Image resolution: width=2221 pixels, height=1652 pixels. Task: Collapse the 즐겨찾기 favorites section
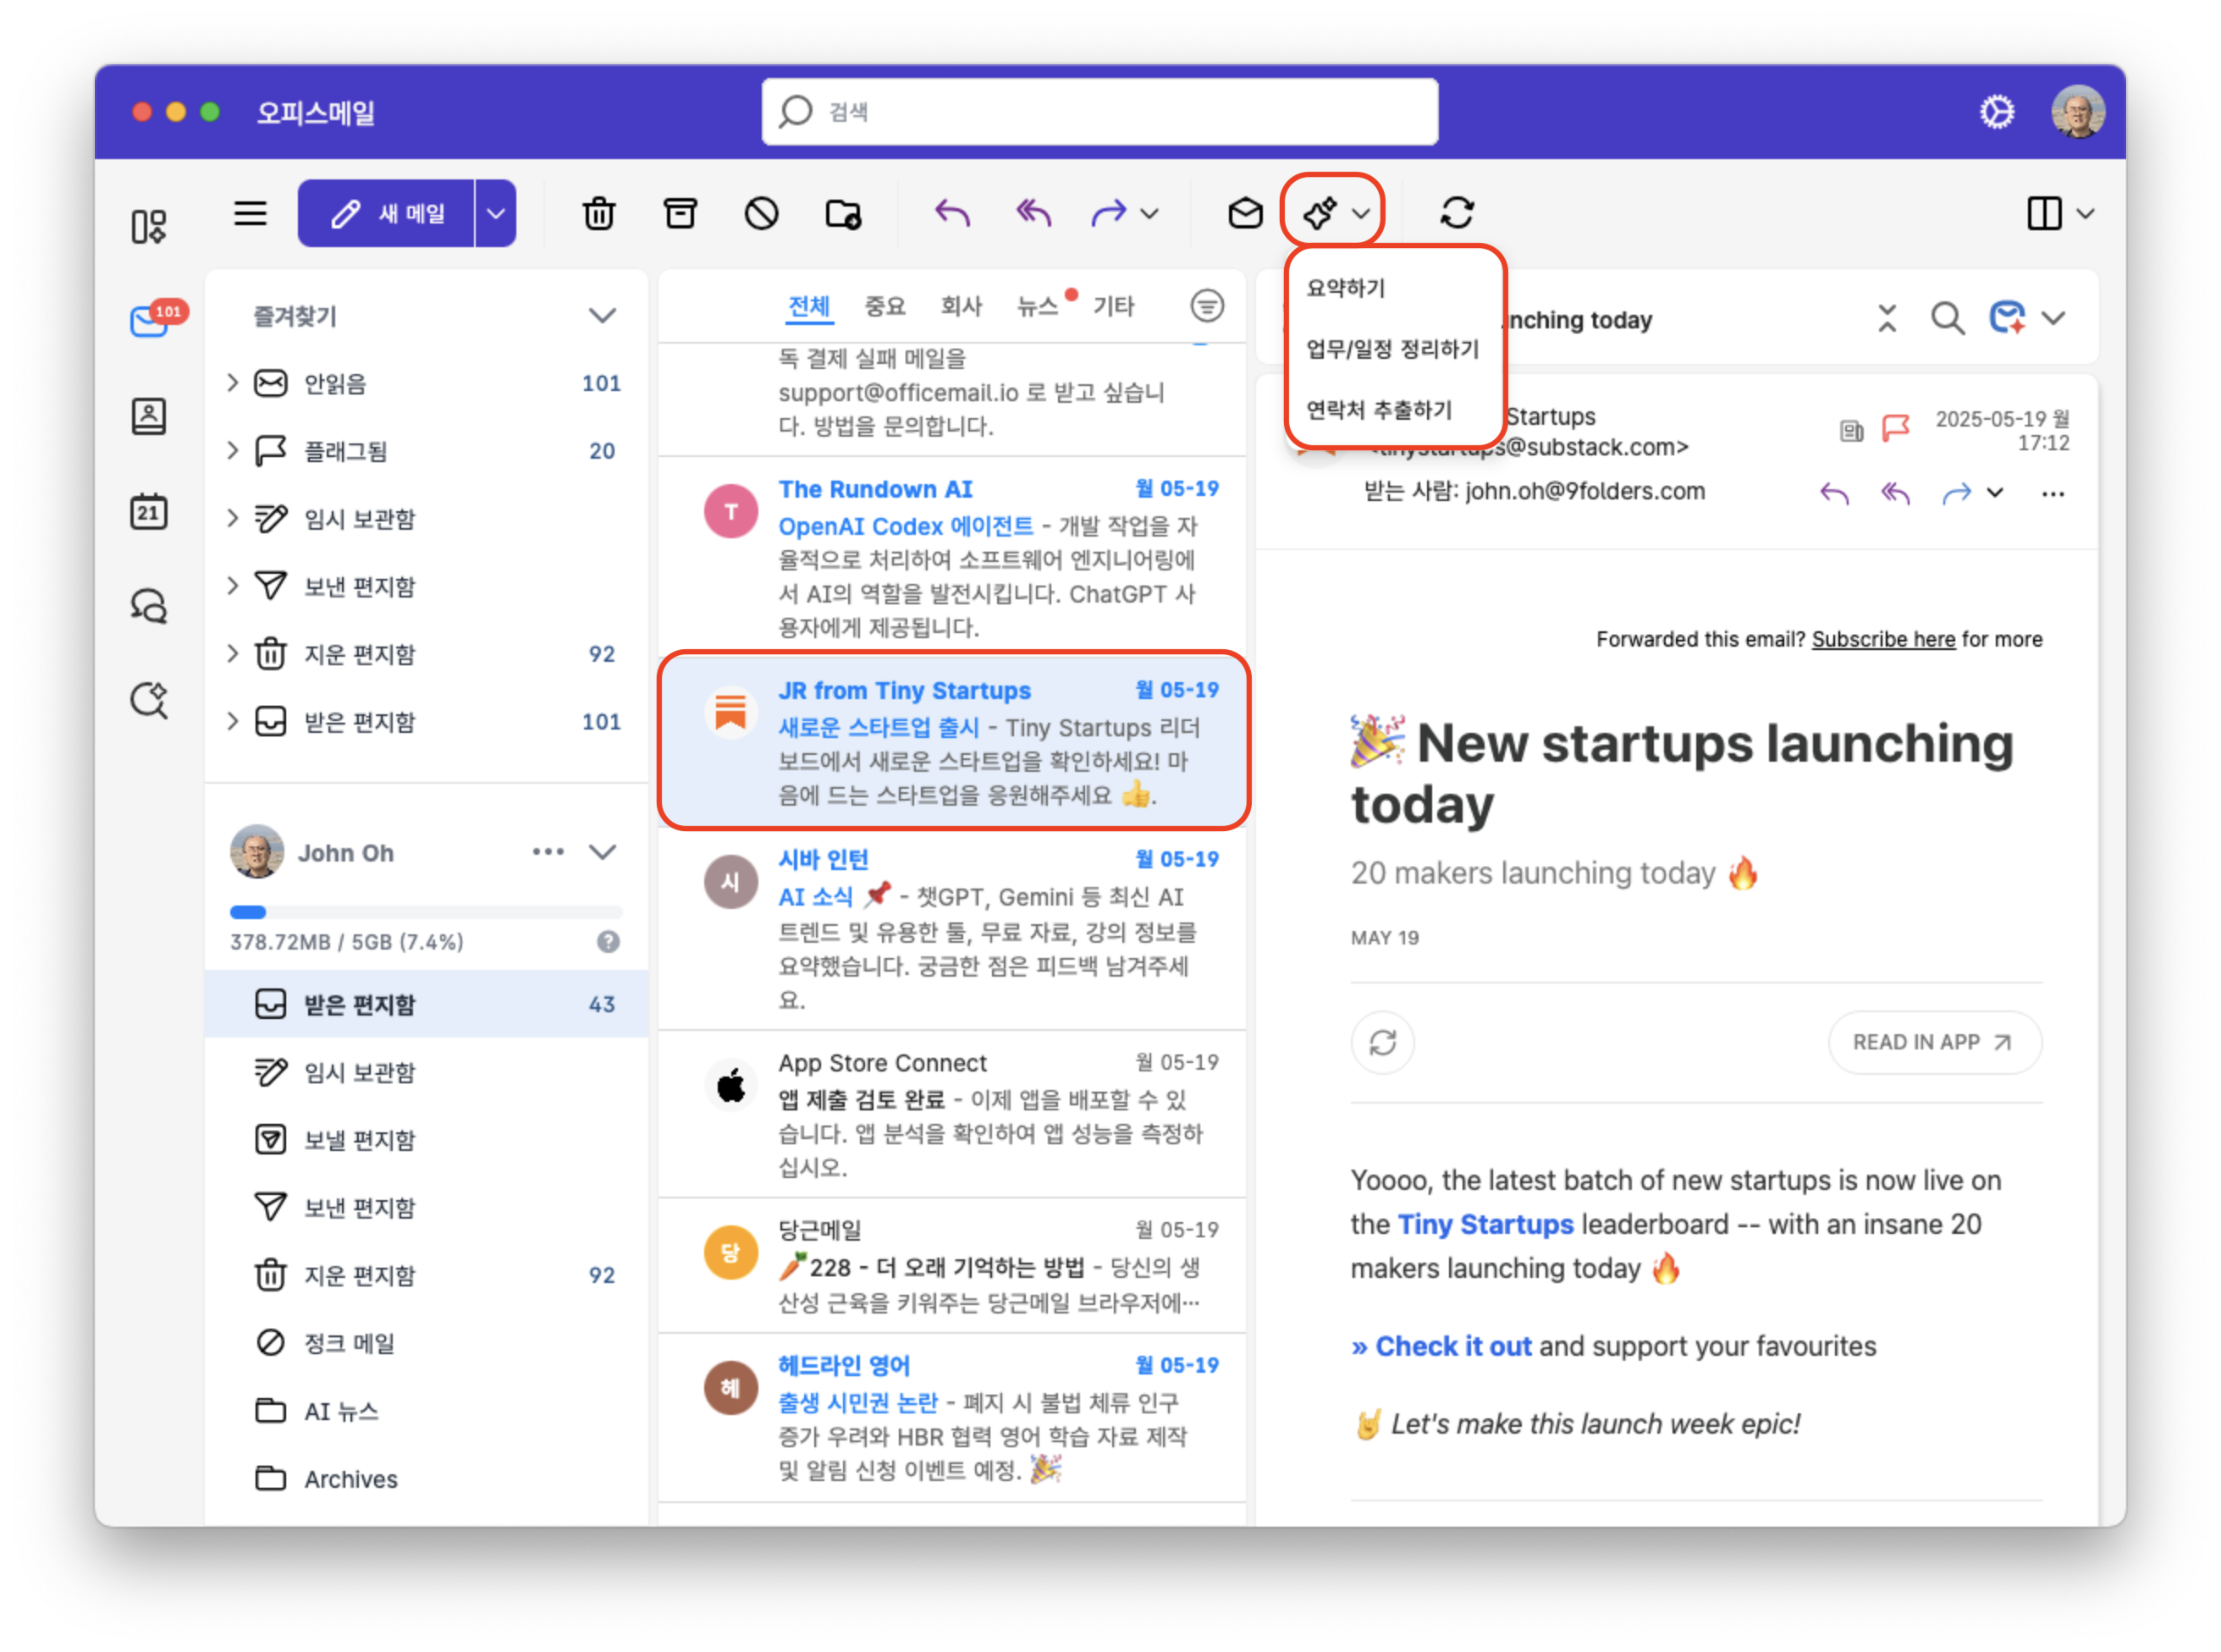(x=602, y=316)
